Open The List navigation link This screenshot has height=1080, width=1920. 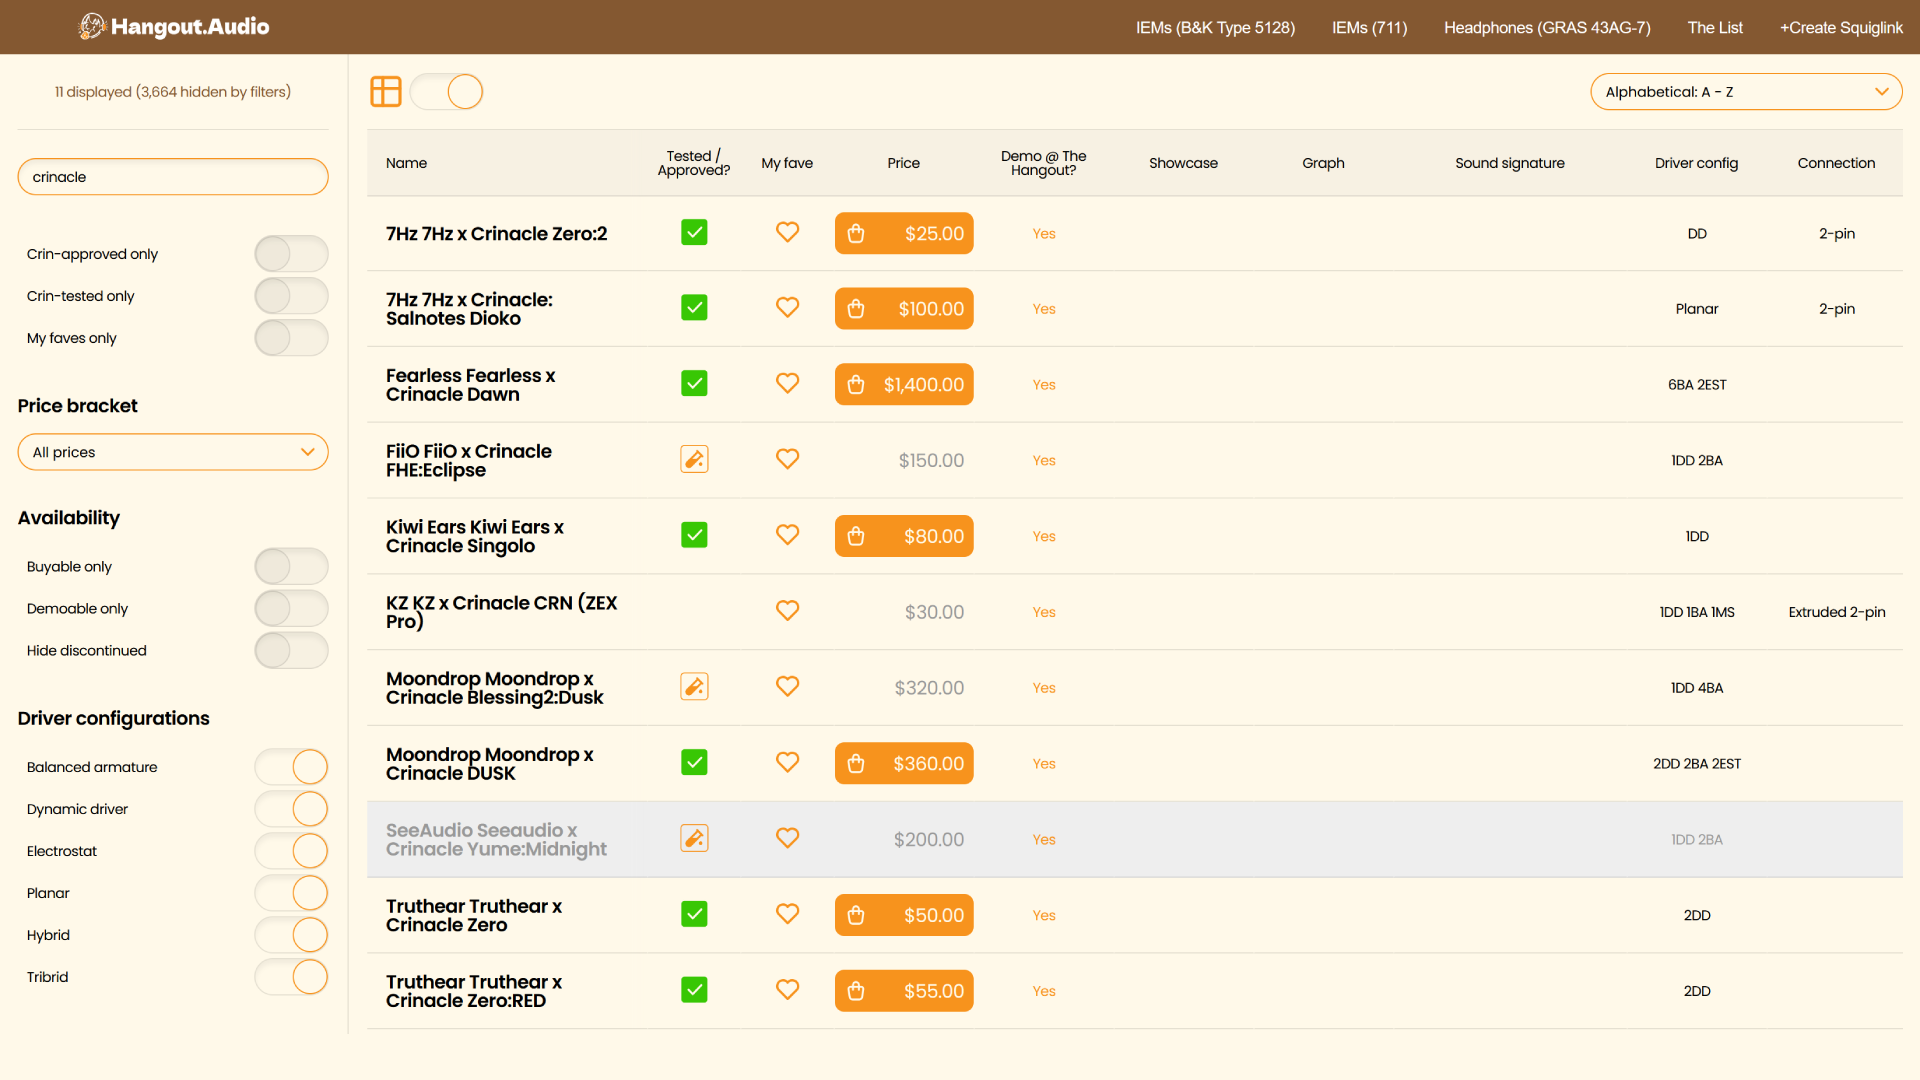tap(1715, 27)
